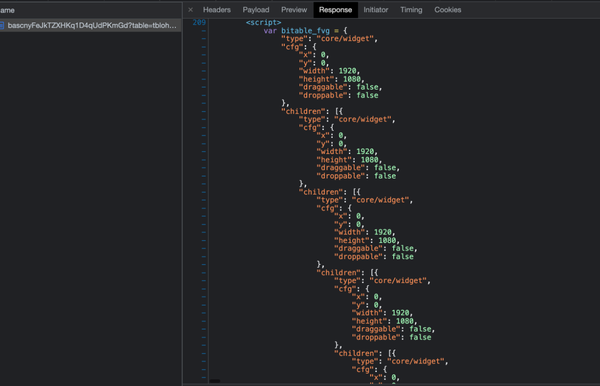Click the var keyword in the code
Screen dimensions: 600x386
tap(270, 31)
